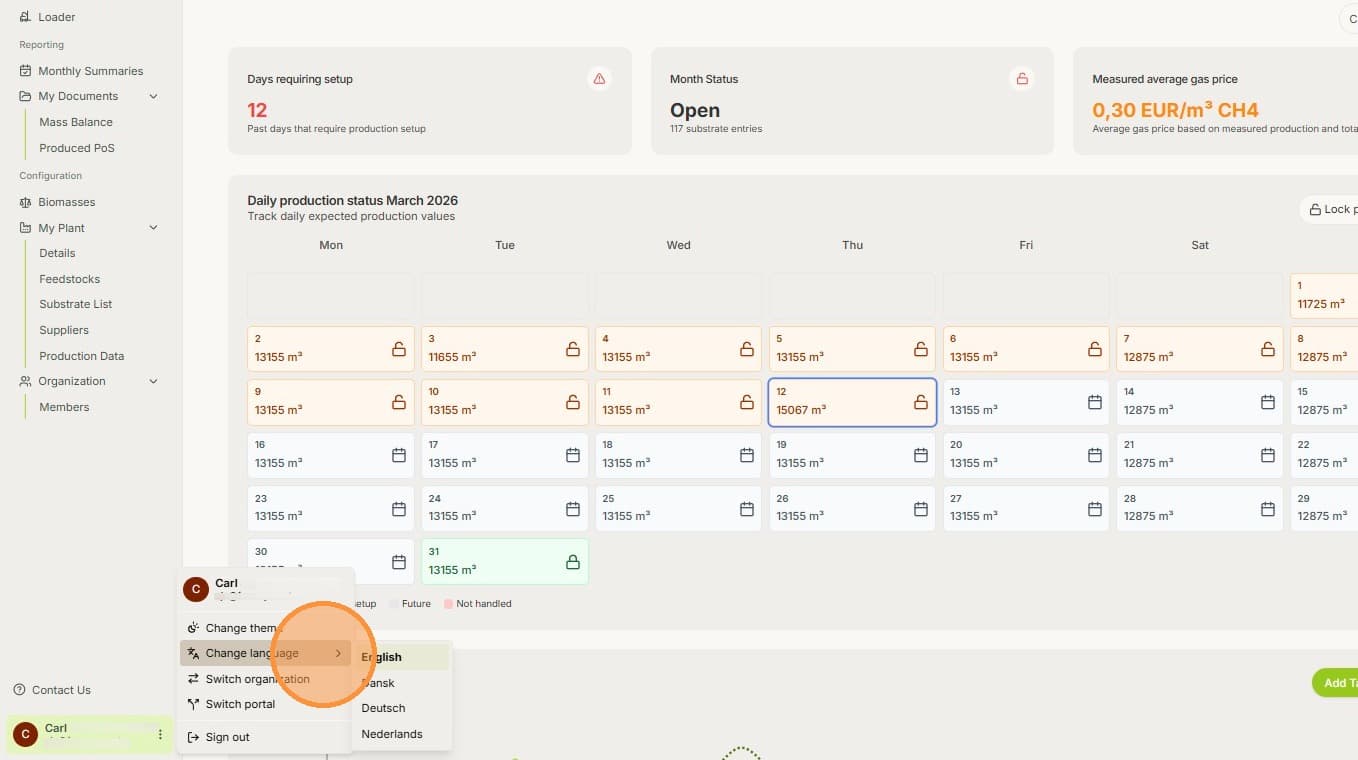1358x760 pixels.
Task: Click the calendar icon on day 24
Action: coord(573,509)
